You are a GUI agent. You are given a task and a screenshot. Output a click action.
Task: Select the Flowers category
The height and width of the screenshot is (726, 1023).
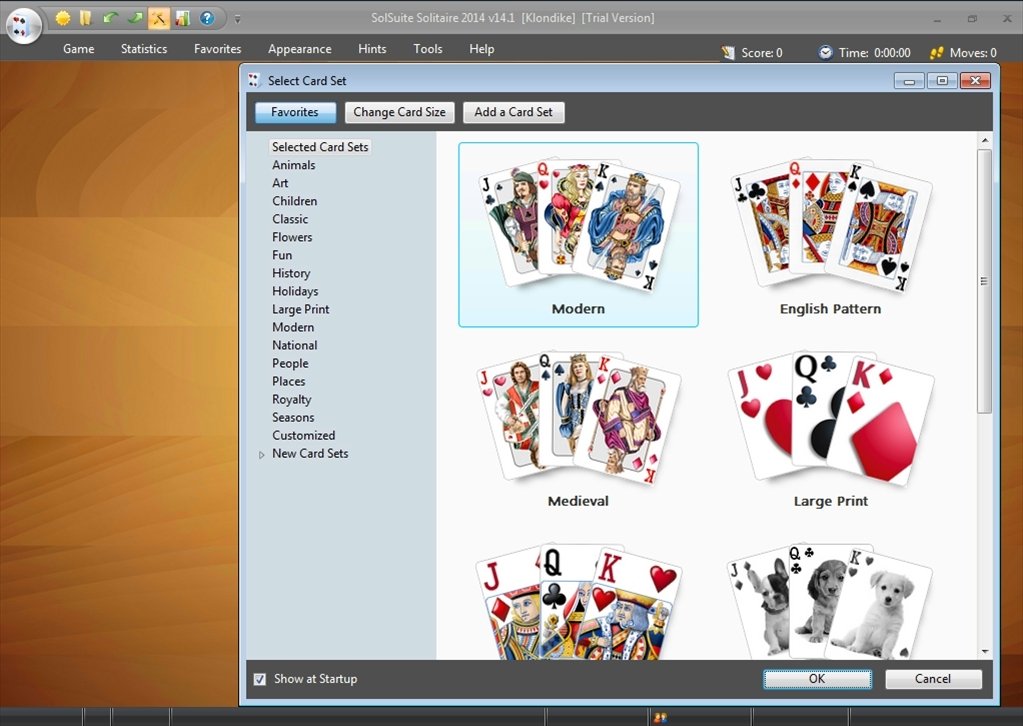pyautogui.click(x=292, y=237)
